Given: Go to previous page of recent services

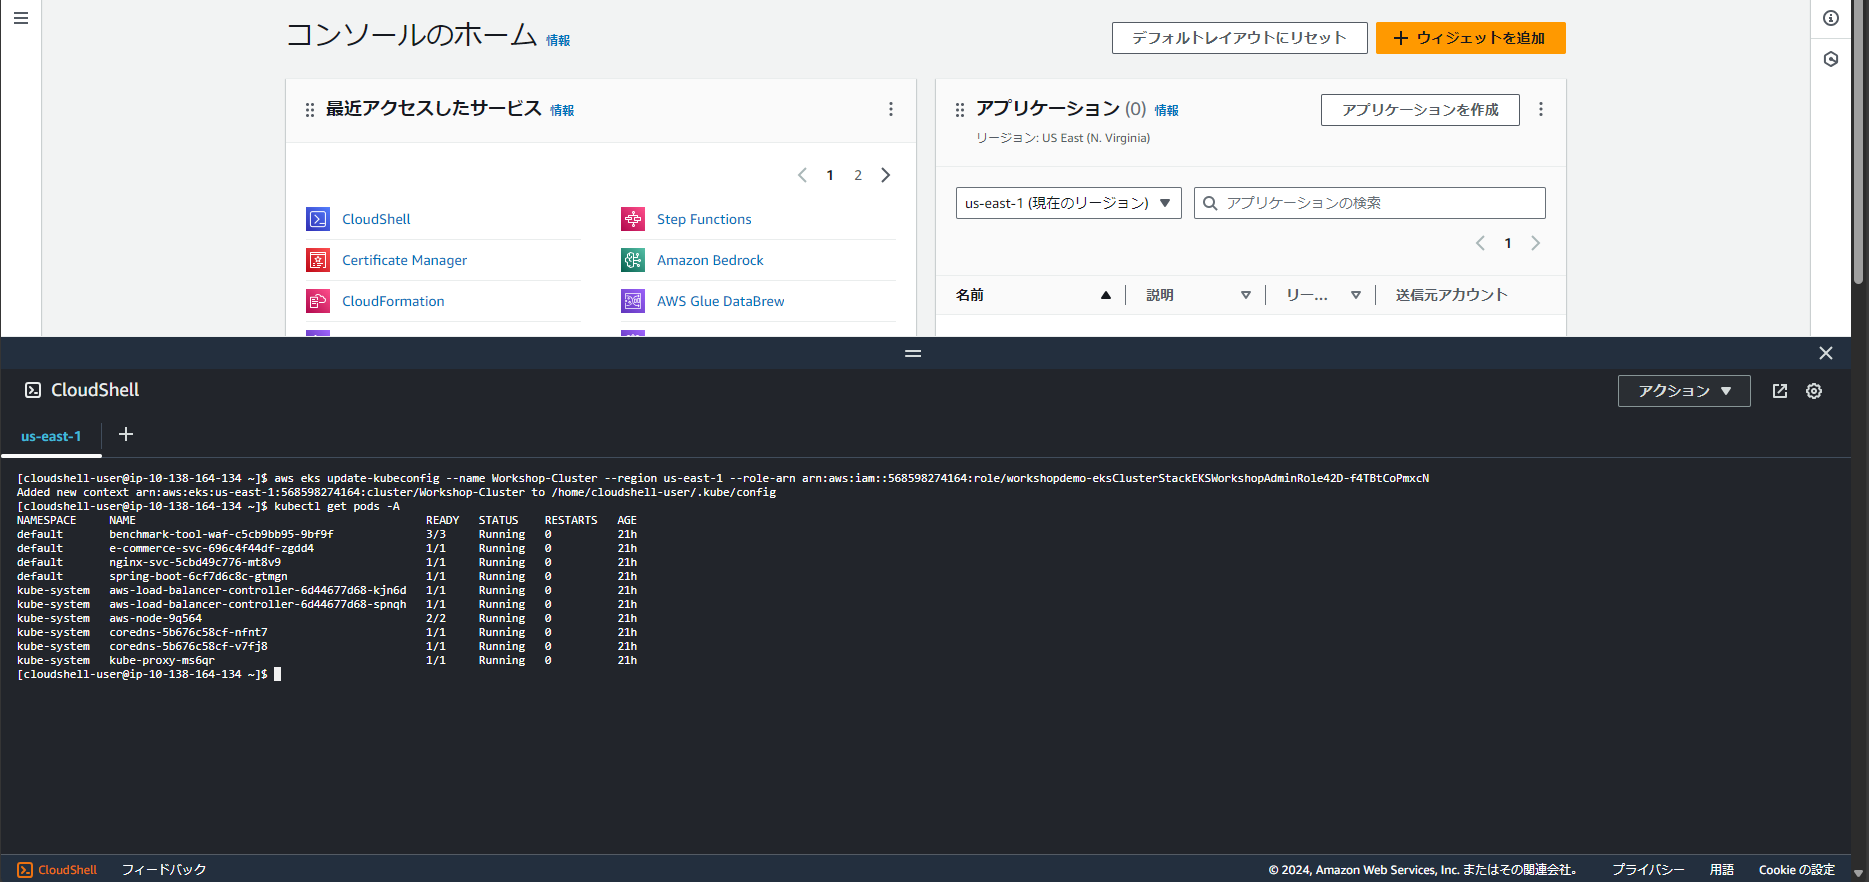Looking at the screenshot, I should pyautogui.click(x=802, y=175).
